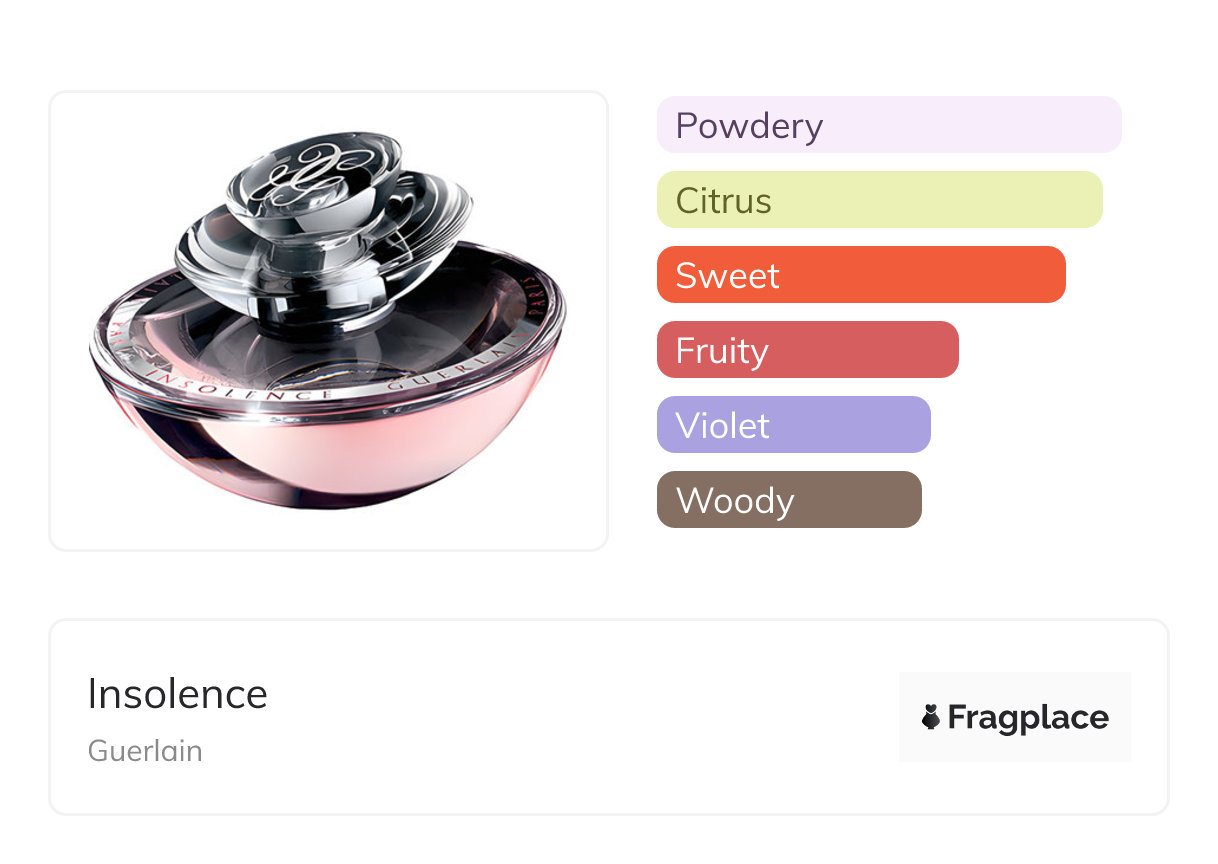Viewport: 1218px width, 864px height.
Task: Click the brown Woody accord bar
Action: coord(788,500)
